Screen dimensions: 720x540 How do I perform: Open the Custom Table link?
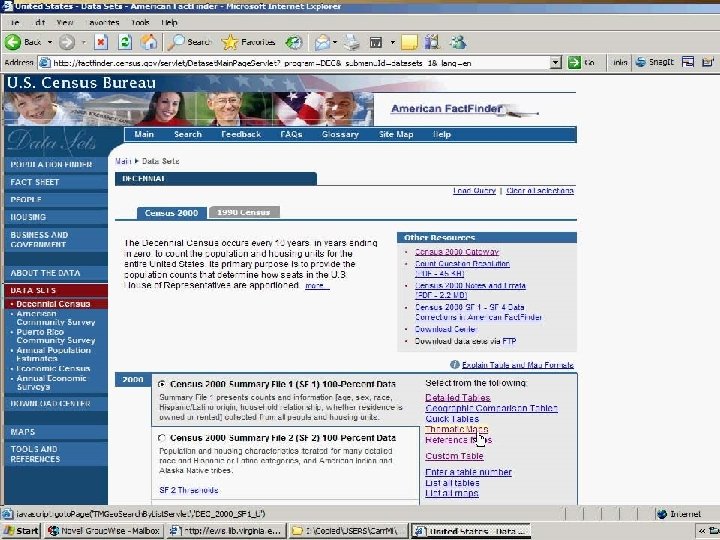454,456
